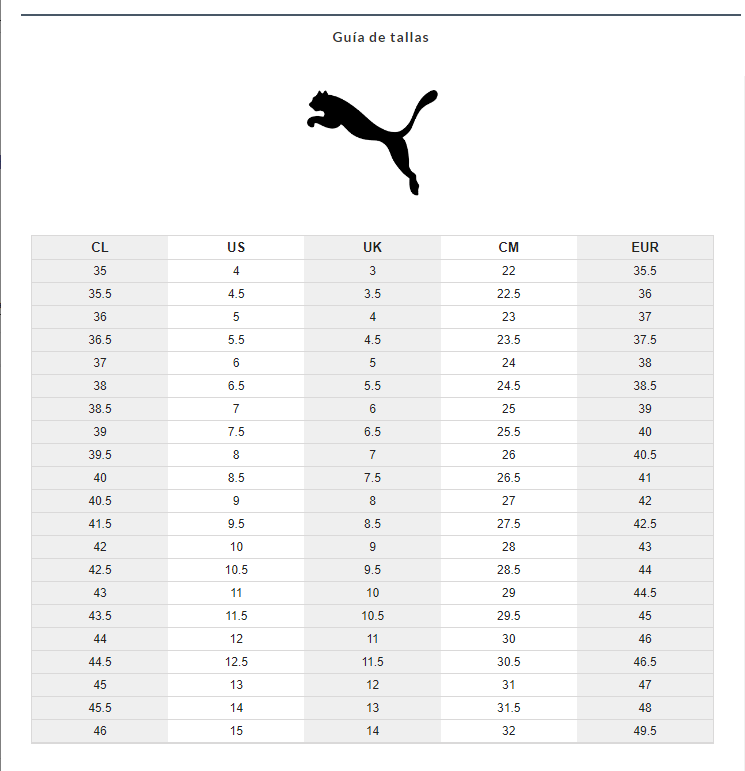745x771 pixels.
Task: Click CM value 26.5 cell
Action: pos(509,478)
